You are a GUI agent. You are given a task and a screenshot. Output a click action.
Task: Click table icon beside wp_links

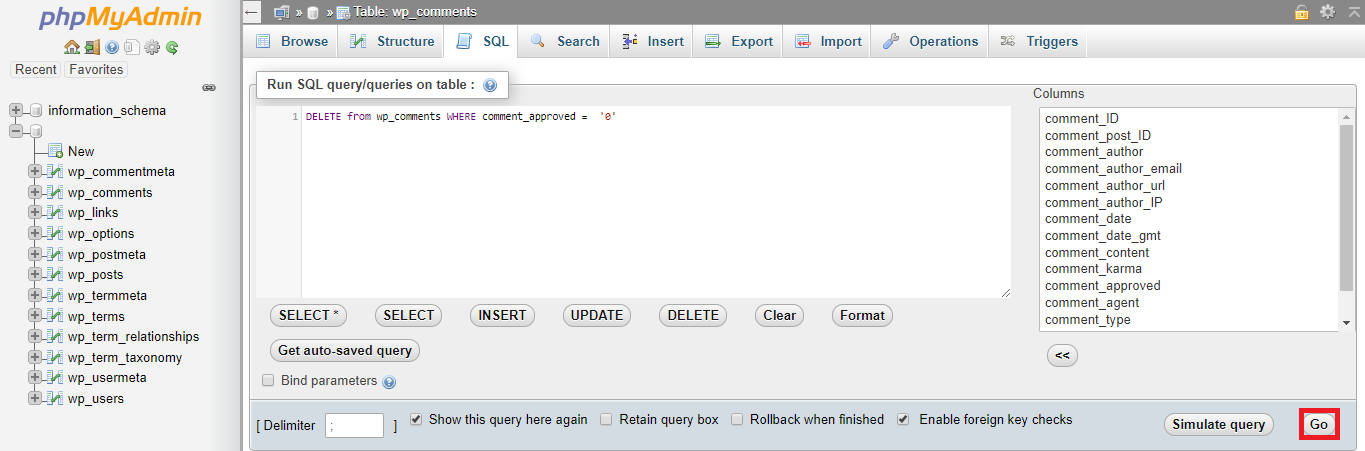[x=55, y=213]
